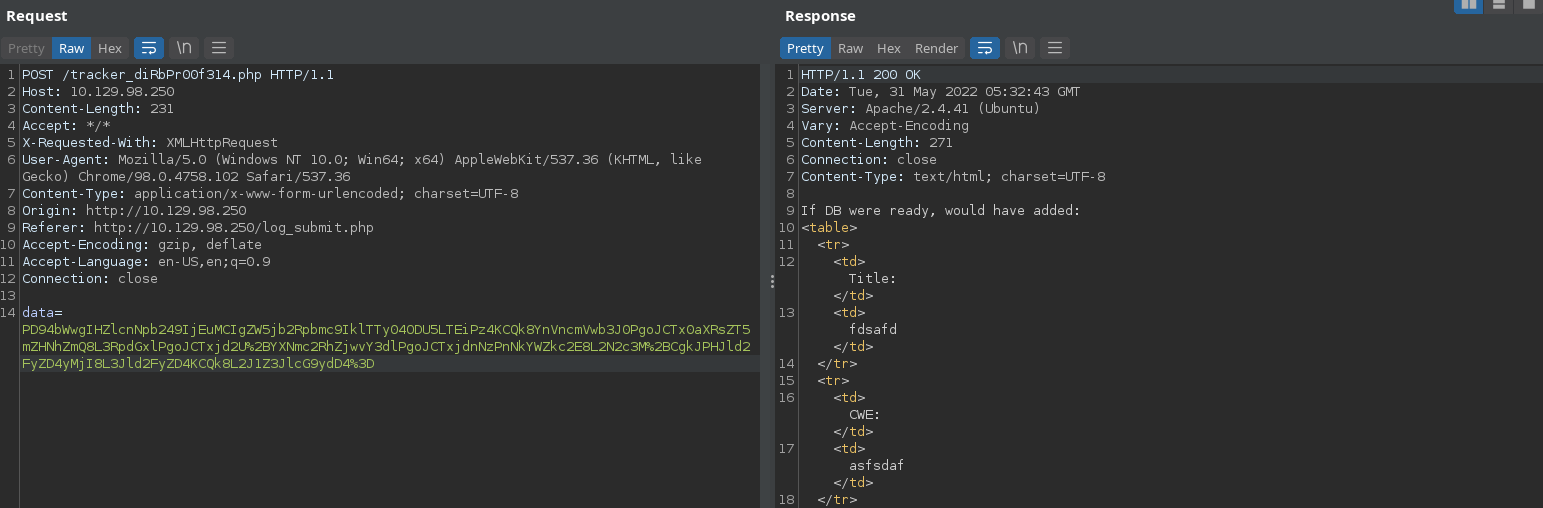Viewport: 1543px width, 508px height.
Task: Toggle word wrap in Response panel
Action: [985, 48]
